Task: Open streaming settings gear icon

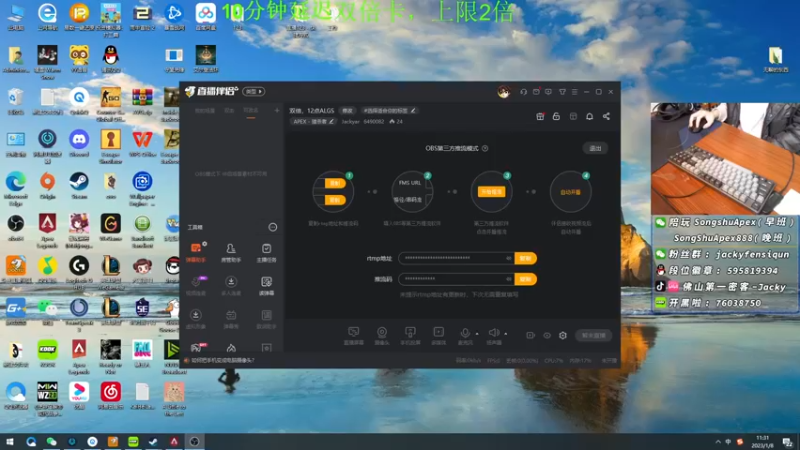Action: pos(563,335)
